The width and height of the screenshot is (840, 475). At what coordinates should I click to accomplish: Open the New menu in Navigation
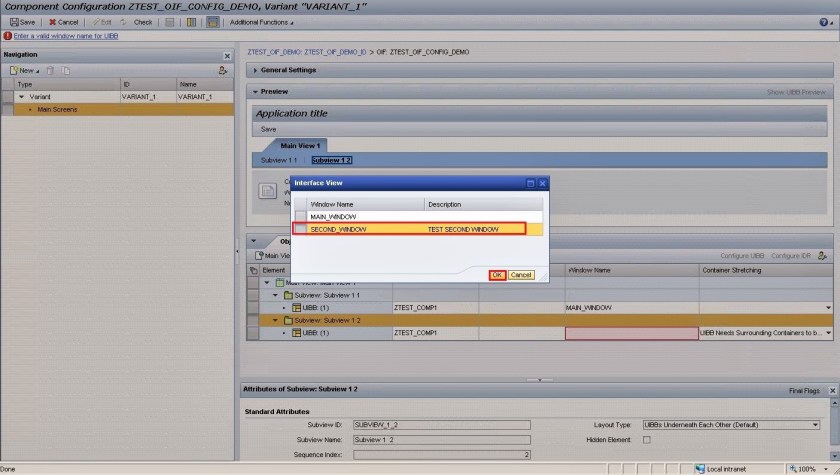pyautogui.click(x=25, y=70)
